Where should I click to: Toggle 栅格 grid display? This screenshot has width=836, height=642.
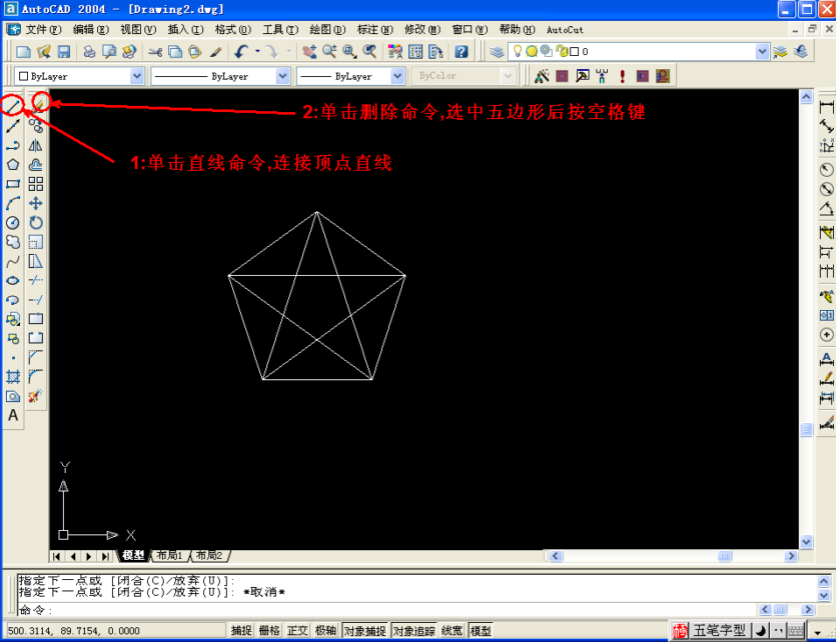pos(271,630)
